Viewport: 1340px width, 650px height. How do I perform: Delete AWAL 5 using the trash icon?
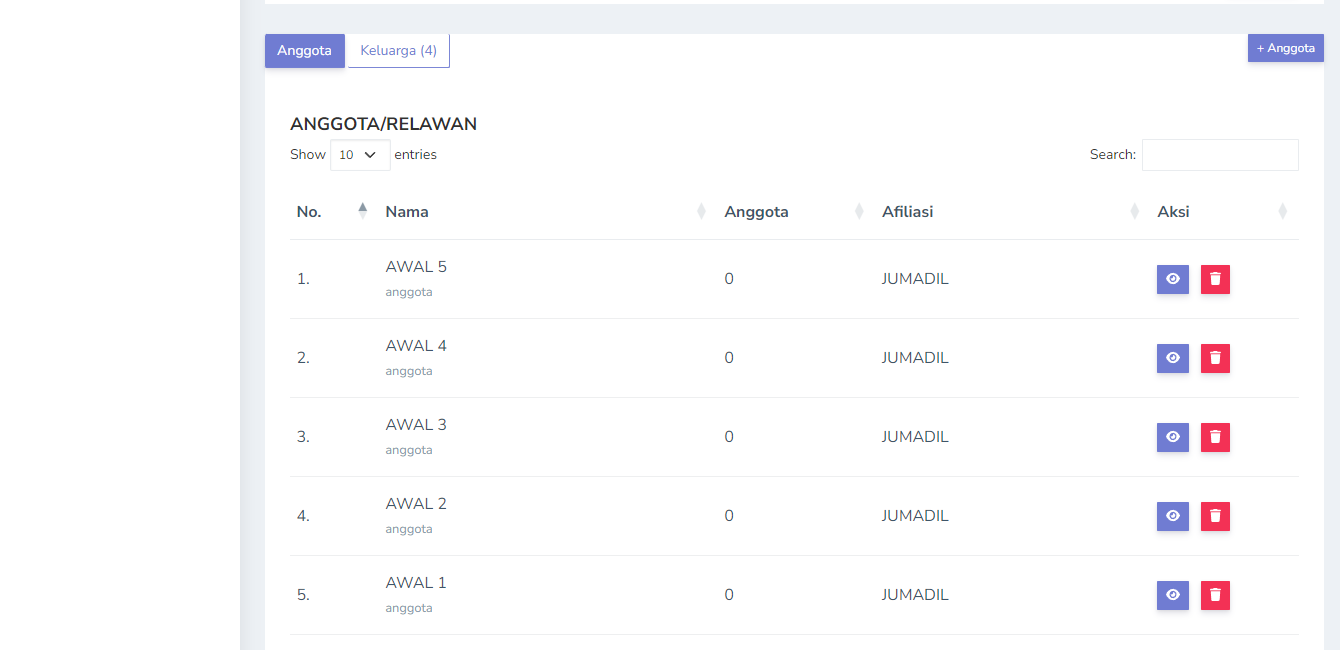1215,279
